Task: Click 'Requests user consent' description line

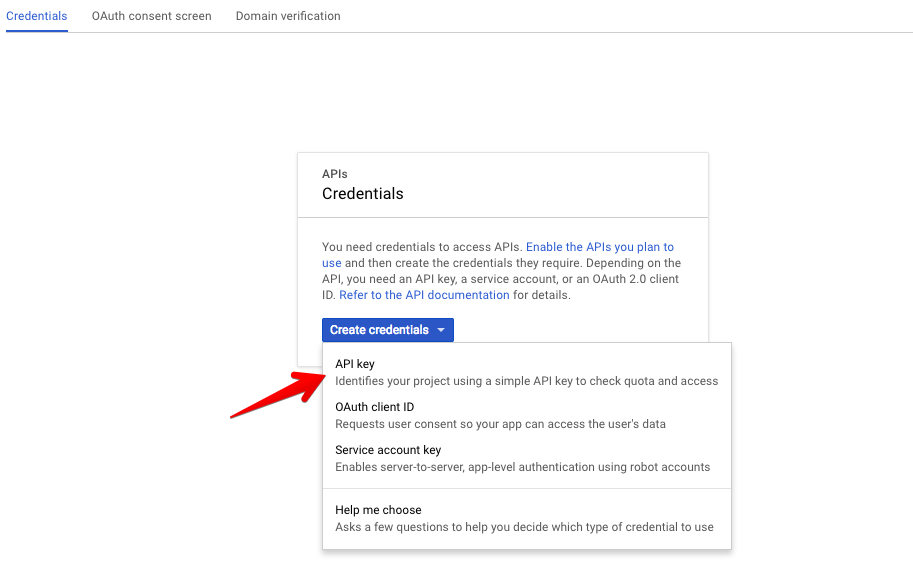Action: pos(500,424)
